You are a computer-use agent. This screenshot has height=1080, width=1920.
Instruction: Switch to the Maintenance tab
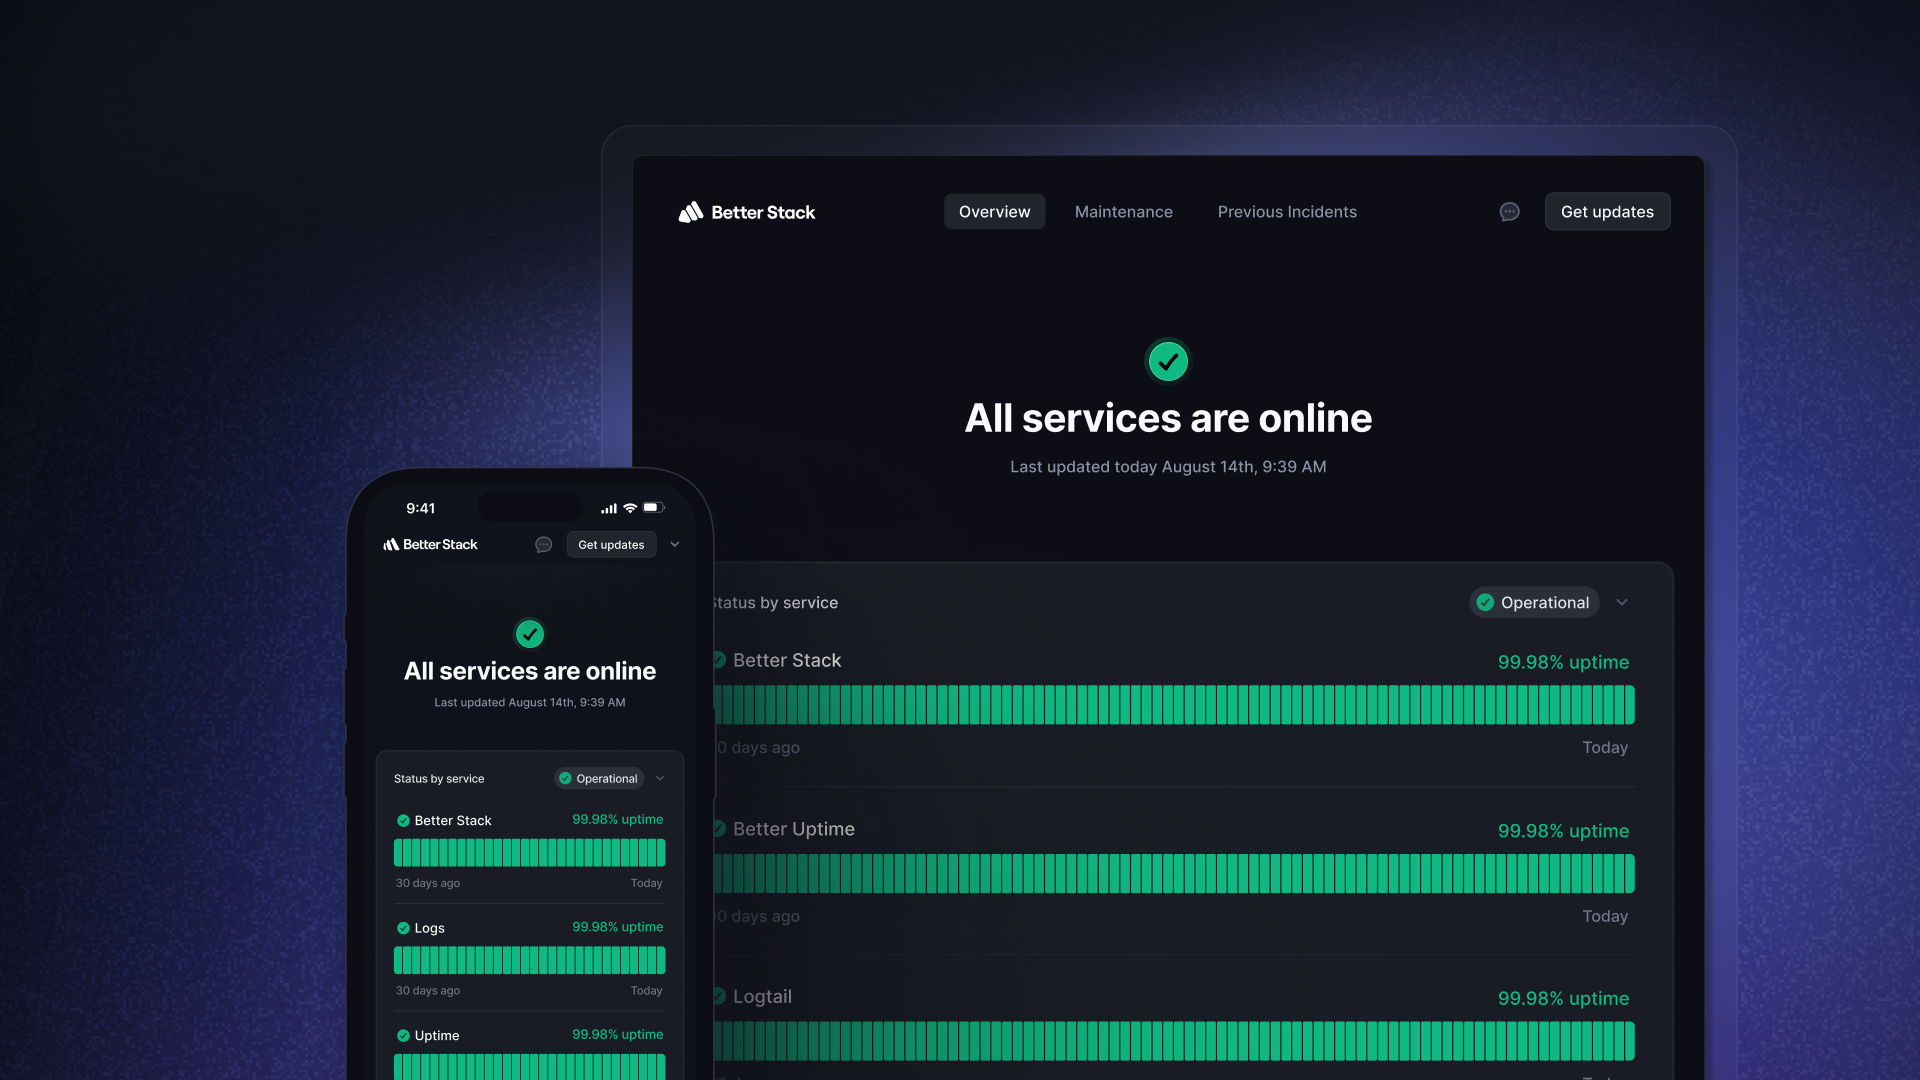coord(1123,211)
